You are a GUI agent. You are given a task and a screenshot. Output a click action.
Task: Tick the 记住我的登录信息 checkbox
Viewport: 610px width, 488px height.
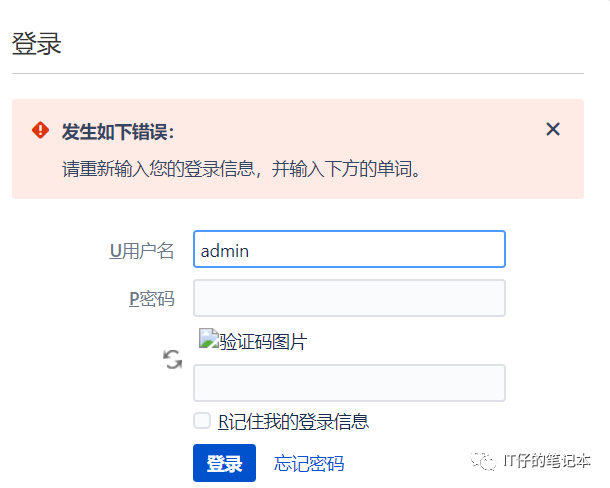(x=202, y=420)
